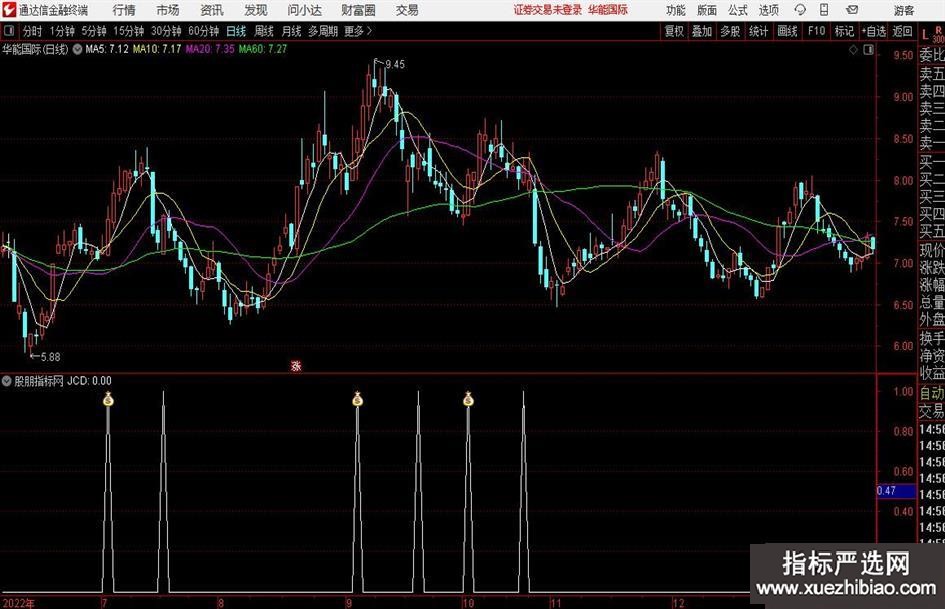This screenshot has height=609, width=945.
Task: Click the 统计 statistics toolbar button
Action: (758, 31)
